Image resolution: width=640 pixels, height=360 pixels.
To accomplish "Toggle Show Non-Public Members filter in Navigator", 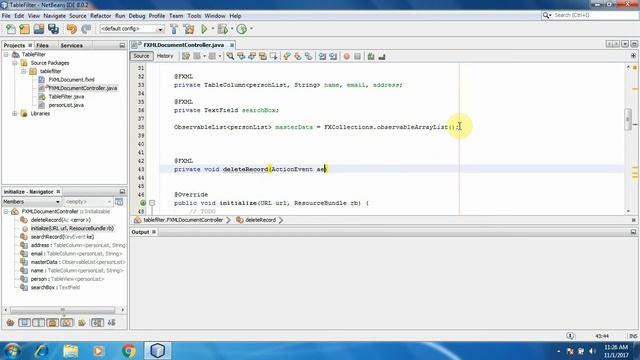I will point(53,322).
